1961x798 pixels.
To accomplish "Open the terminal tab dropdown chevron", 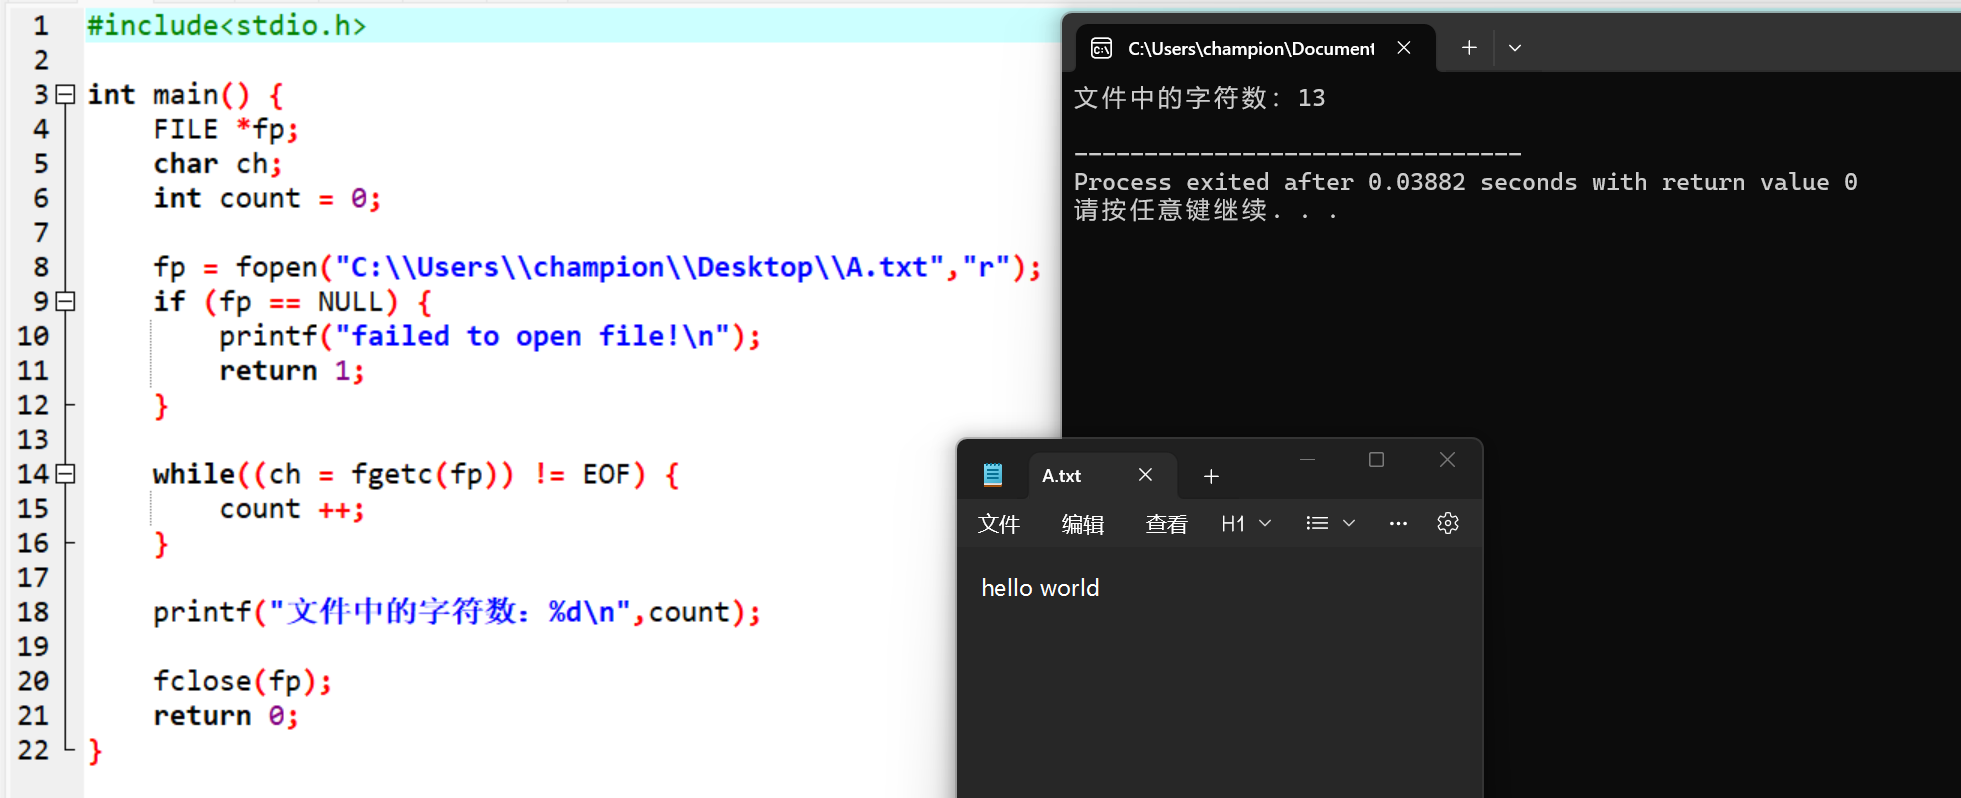I will (x=1515, y=48).
